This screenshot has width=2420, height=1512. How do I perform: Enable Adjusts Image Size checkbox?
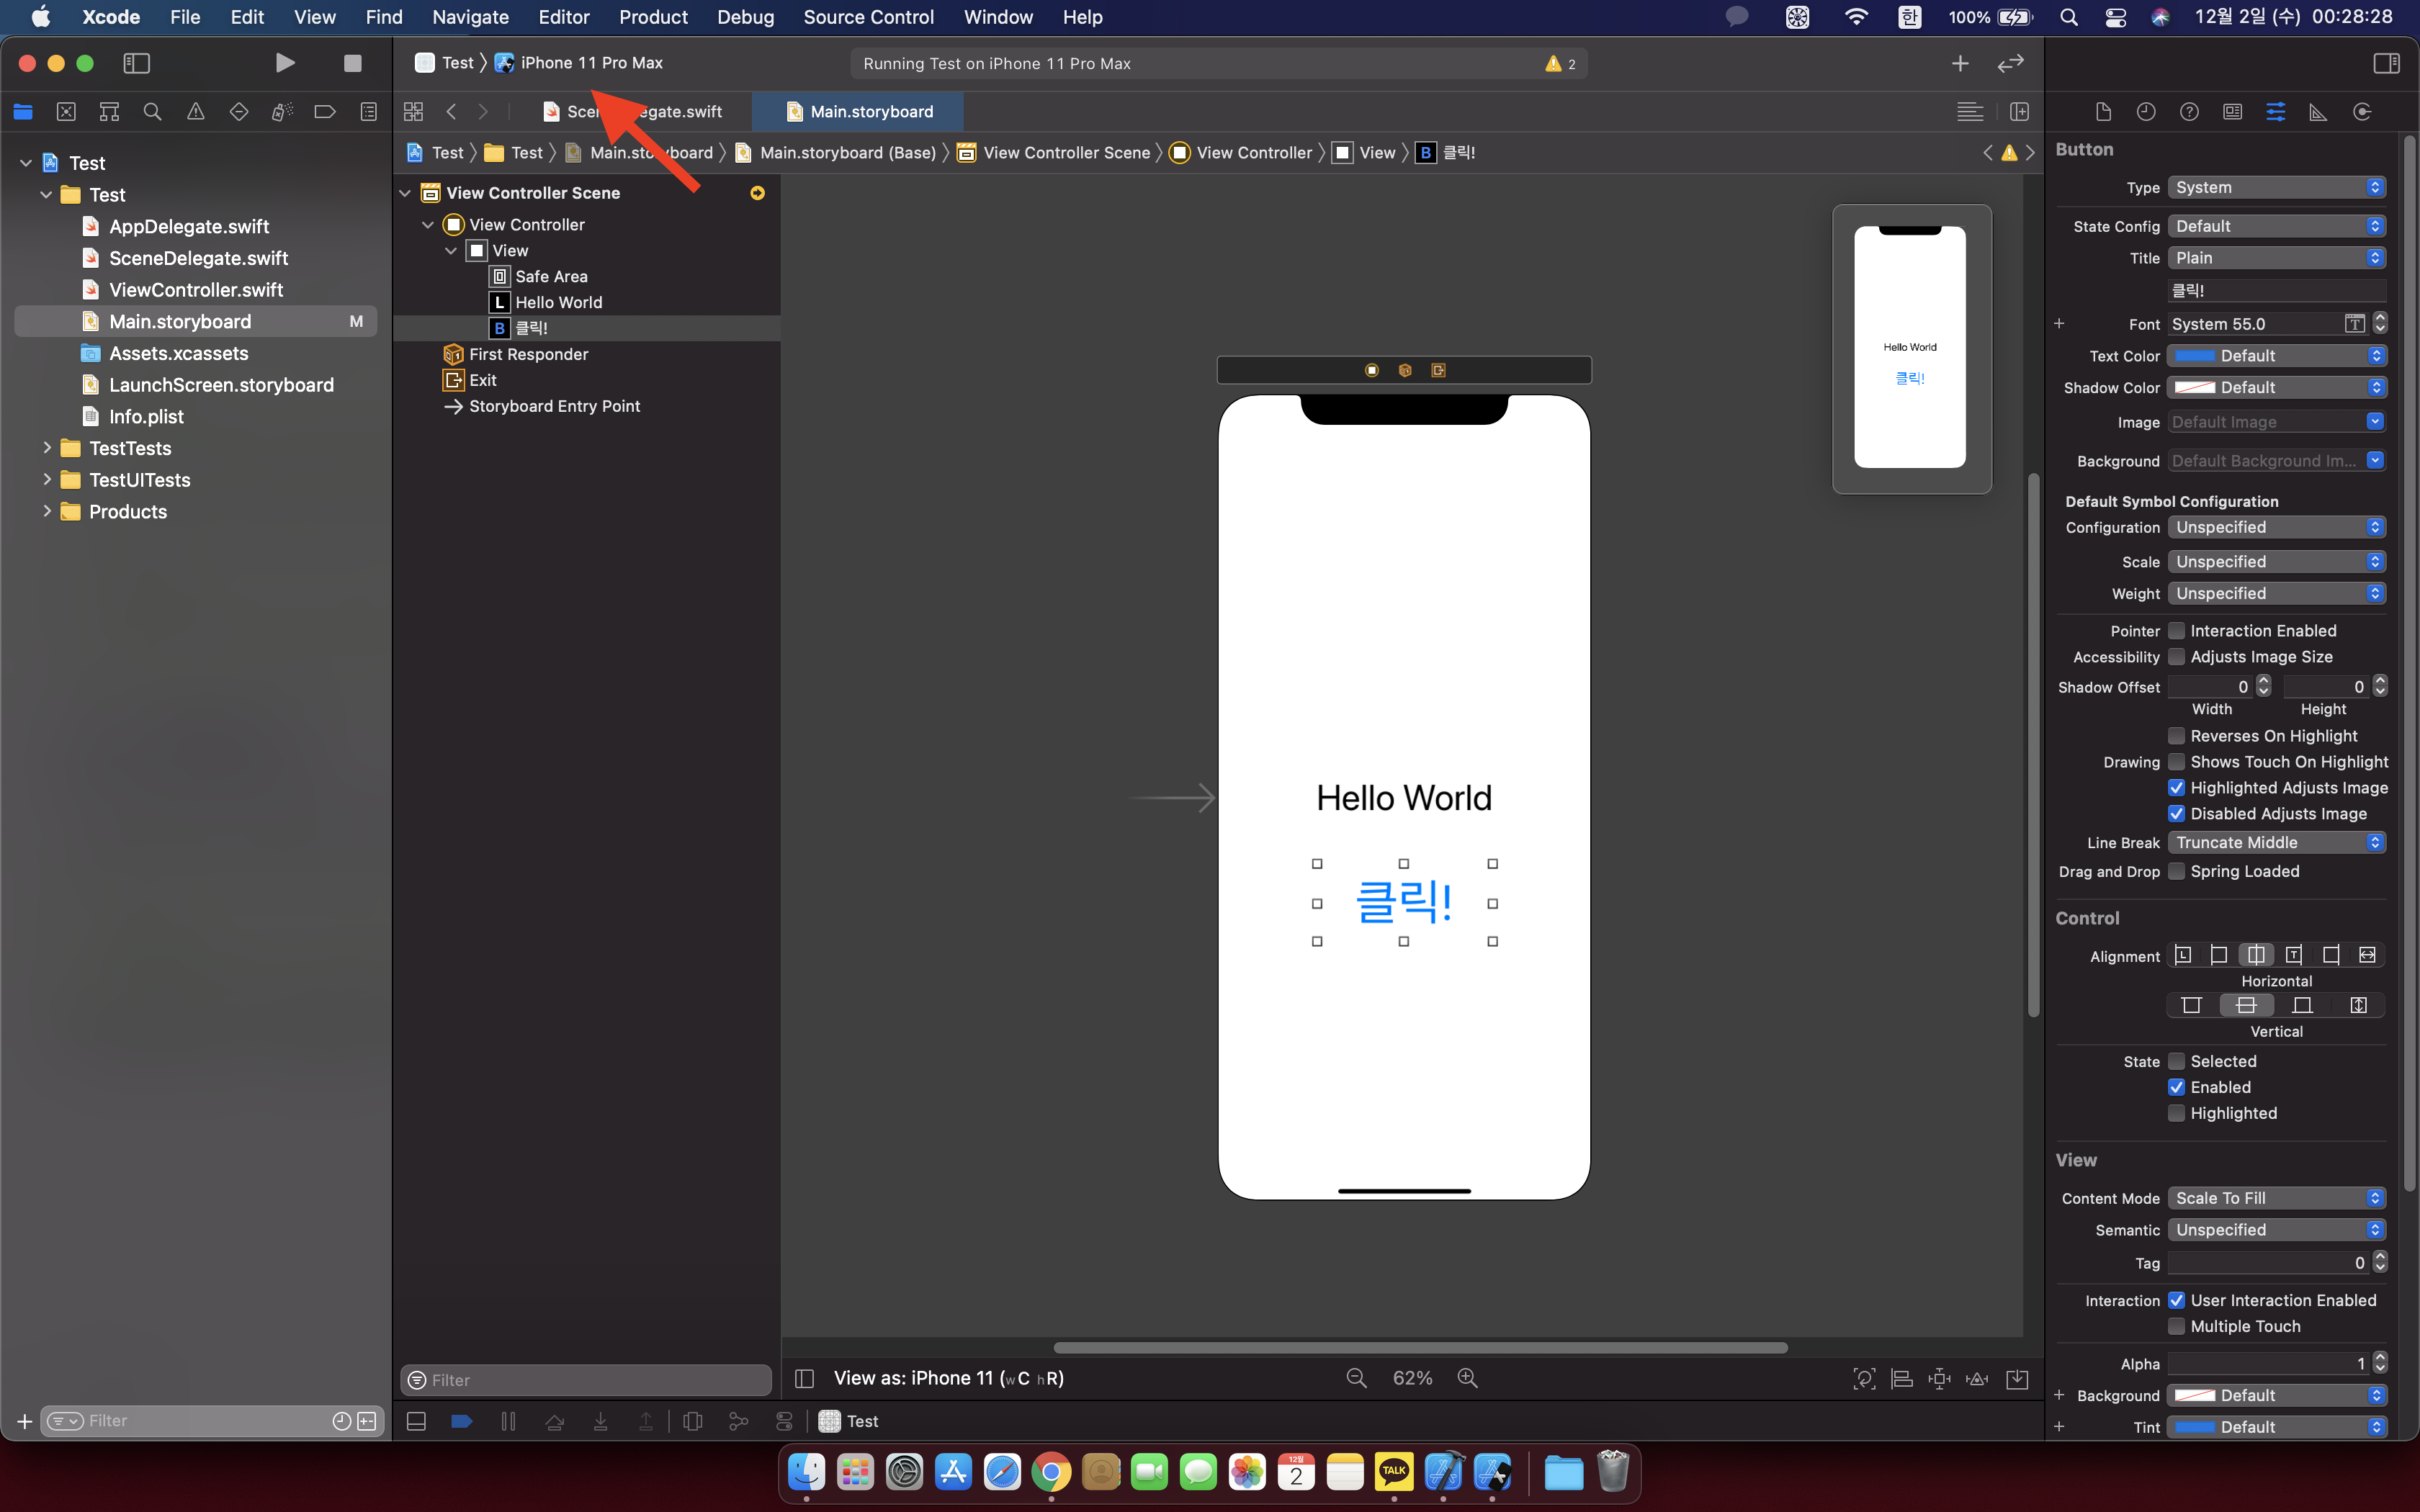2176,657
